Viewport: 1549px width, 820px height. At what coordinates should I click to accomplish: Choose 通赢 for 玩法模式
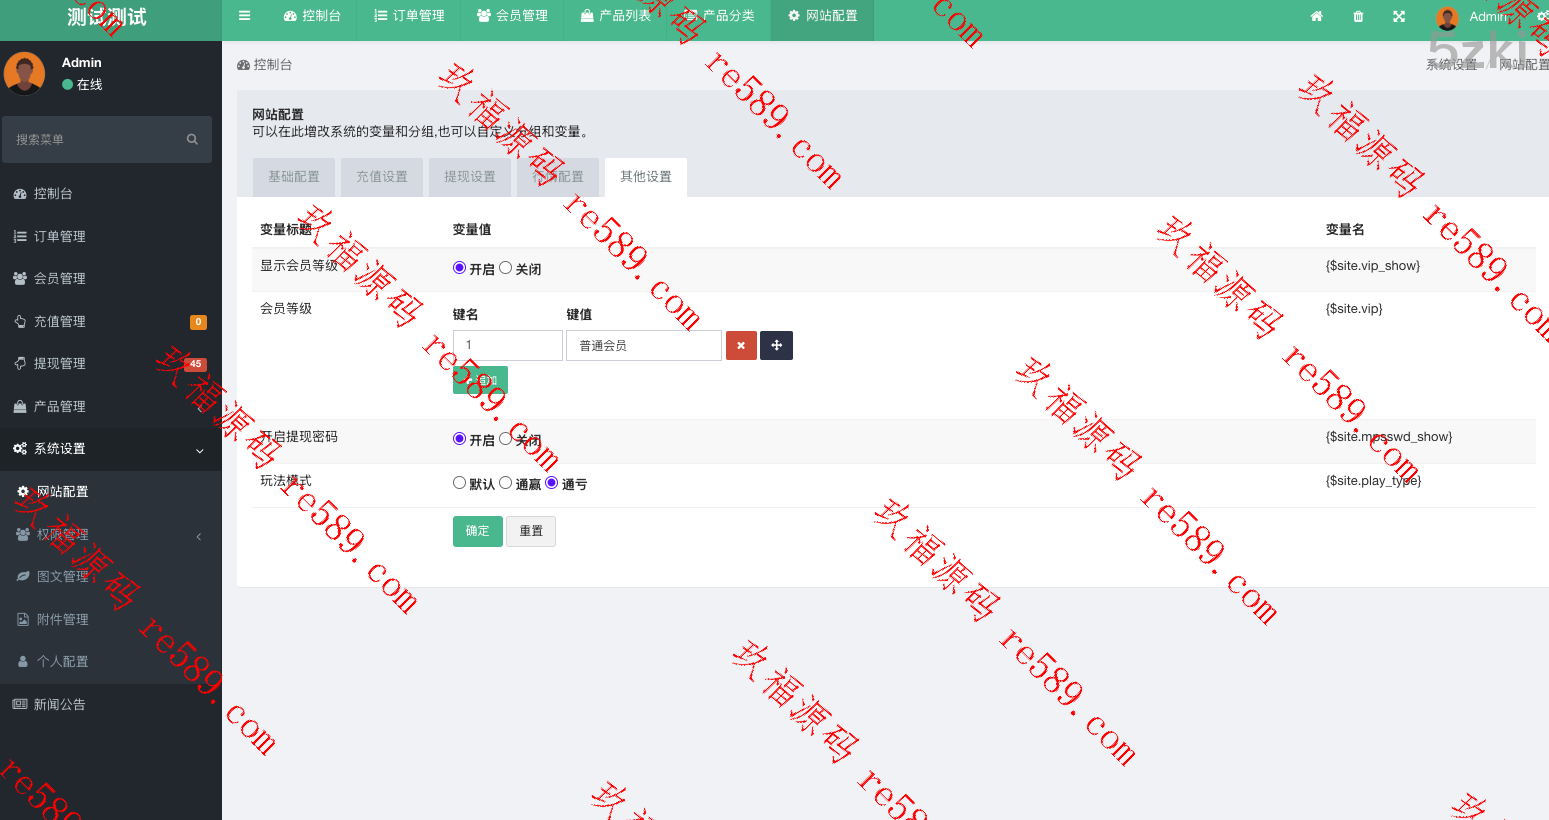pos(506,483)
